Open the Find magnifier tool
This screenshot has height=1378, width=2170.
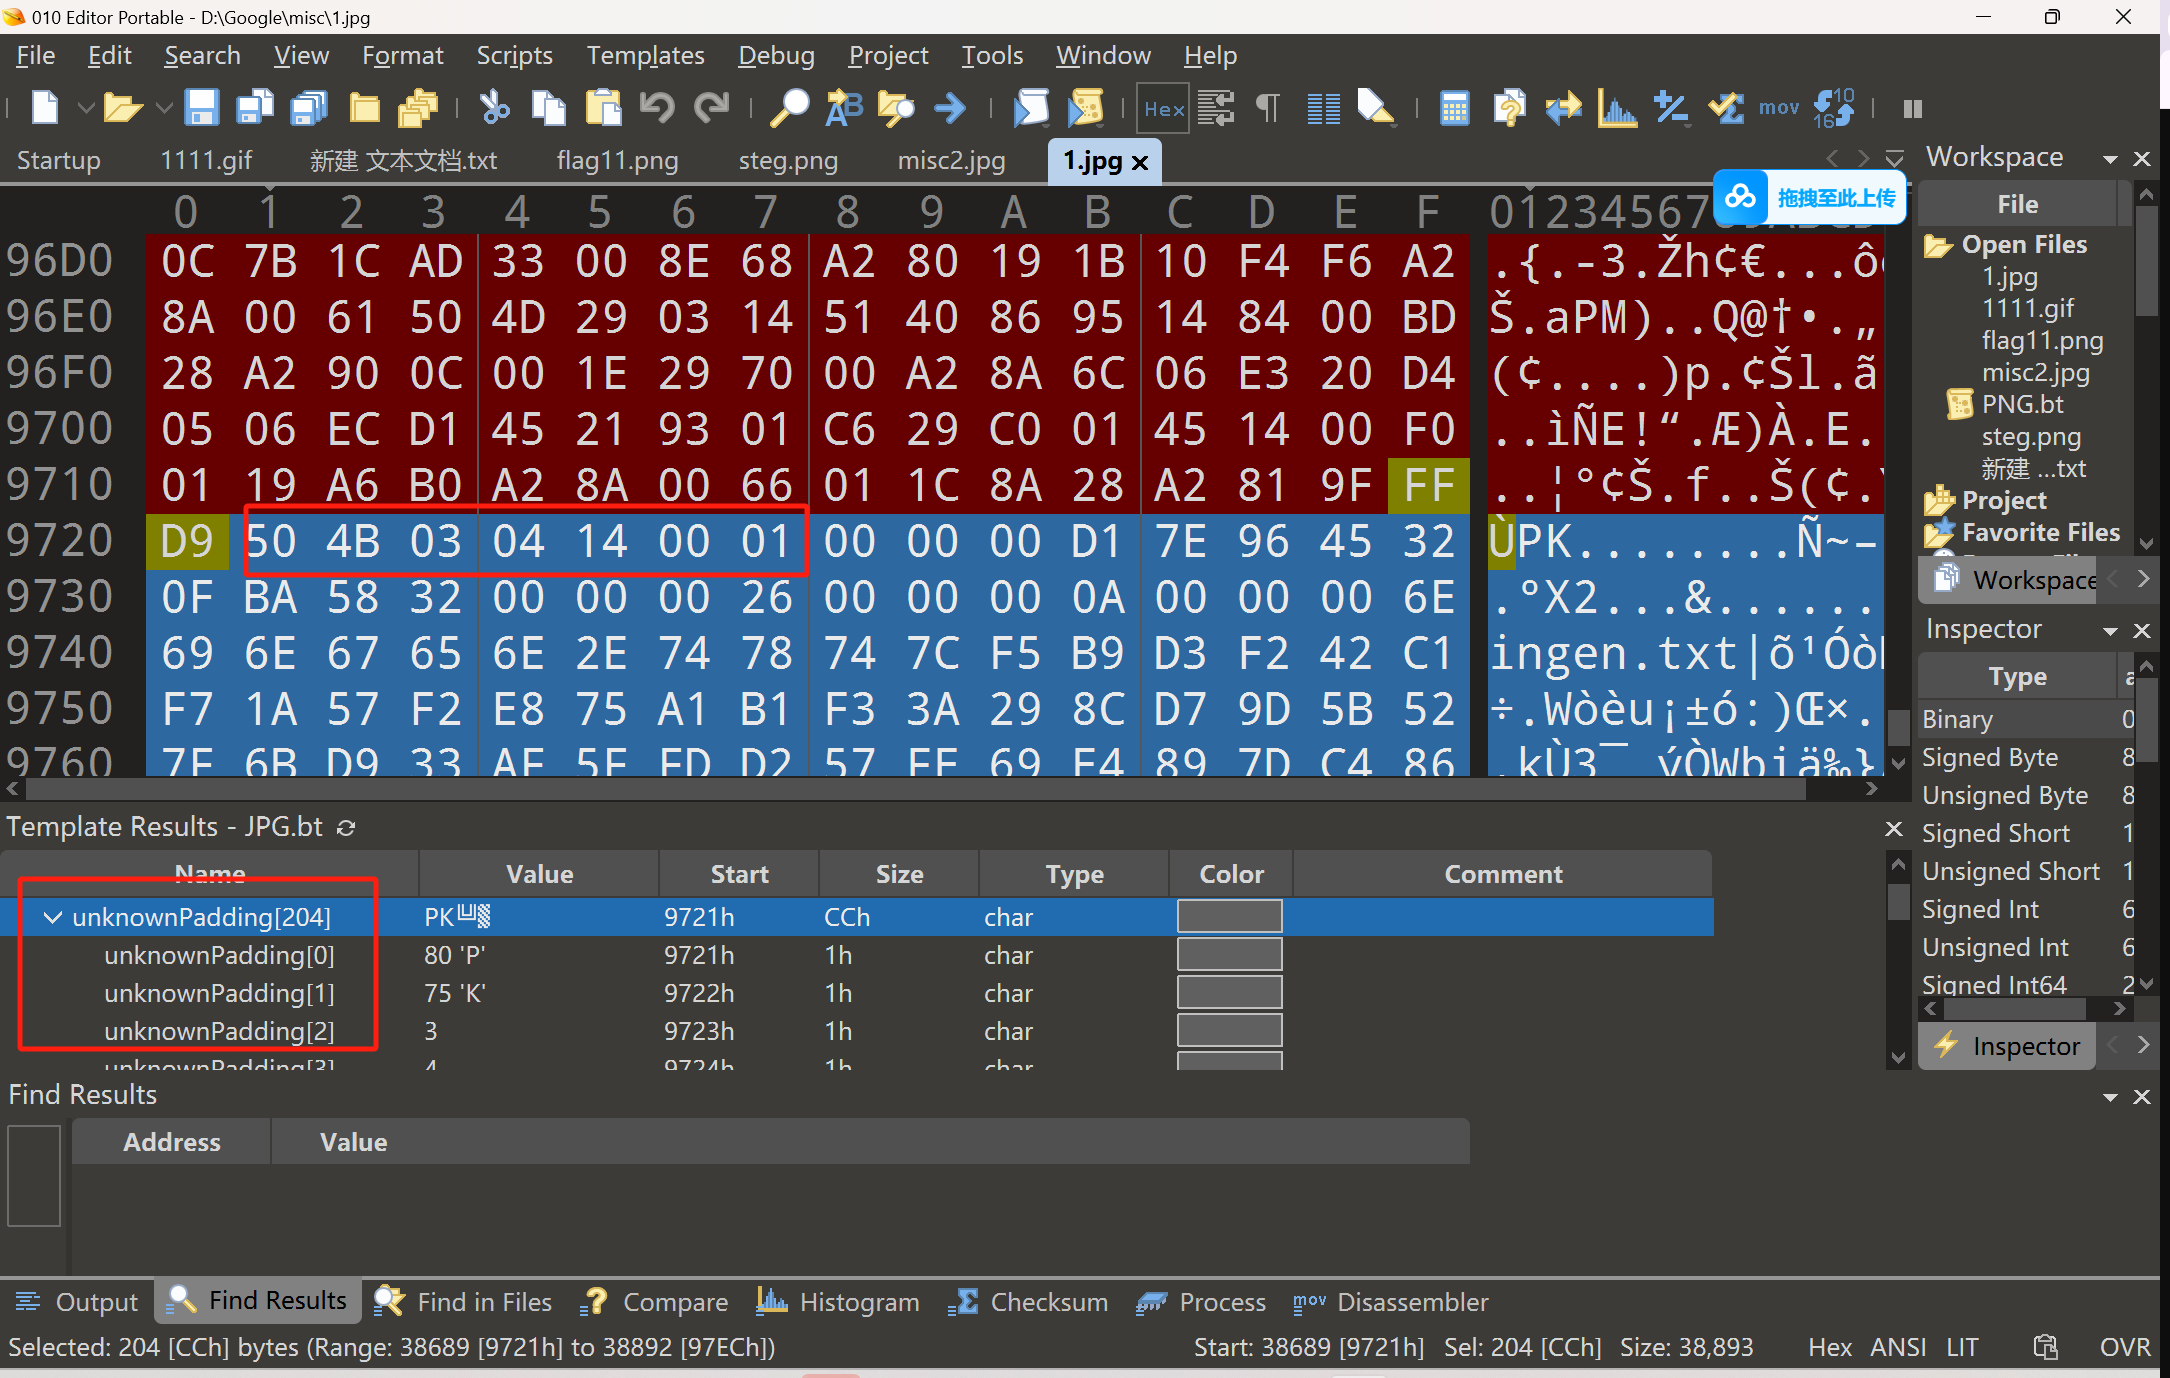click(x=788, y=108)
